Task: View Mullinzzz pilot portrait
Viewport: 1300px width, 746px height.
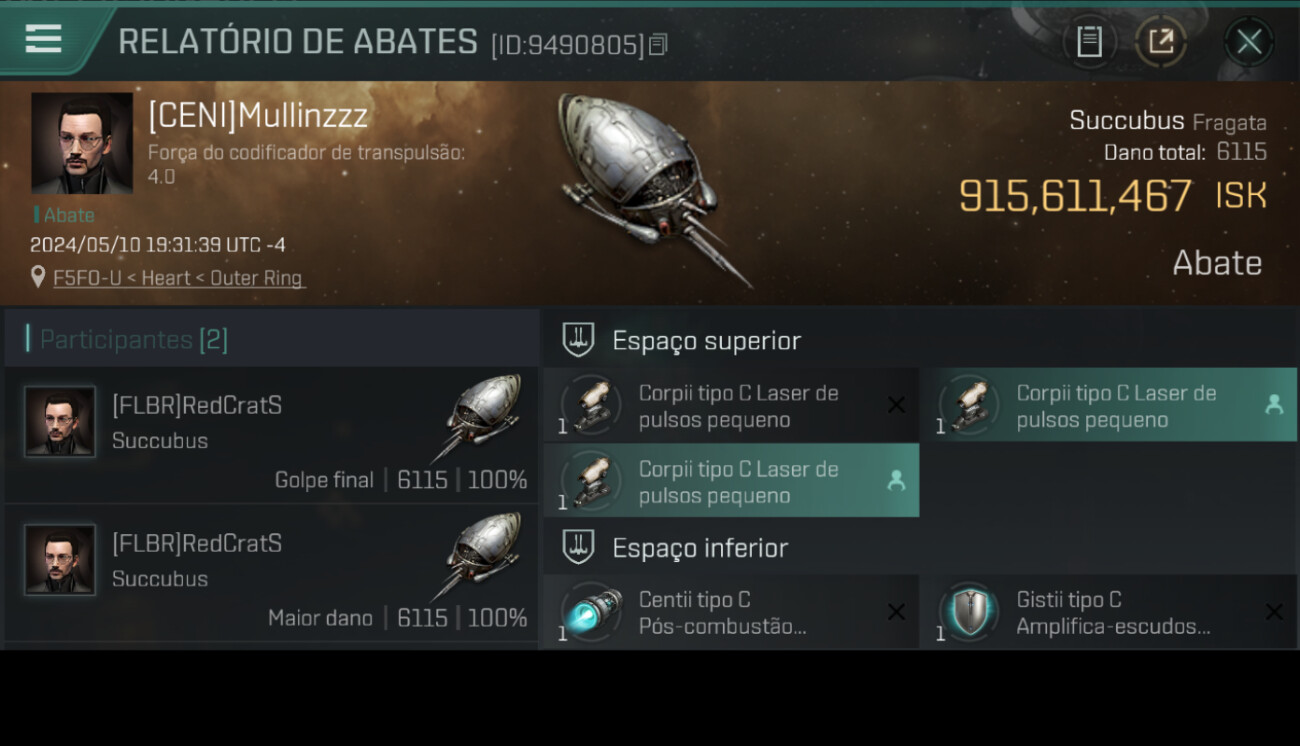Action: tap(82, 143)
